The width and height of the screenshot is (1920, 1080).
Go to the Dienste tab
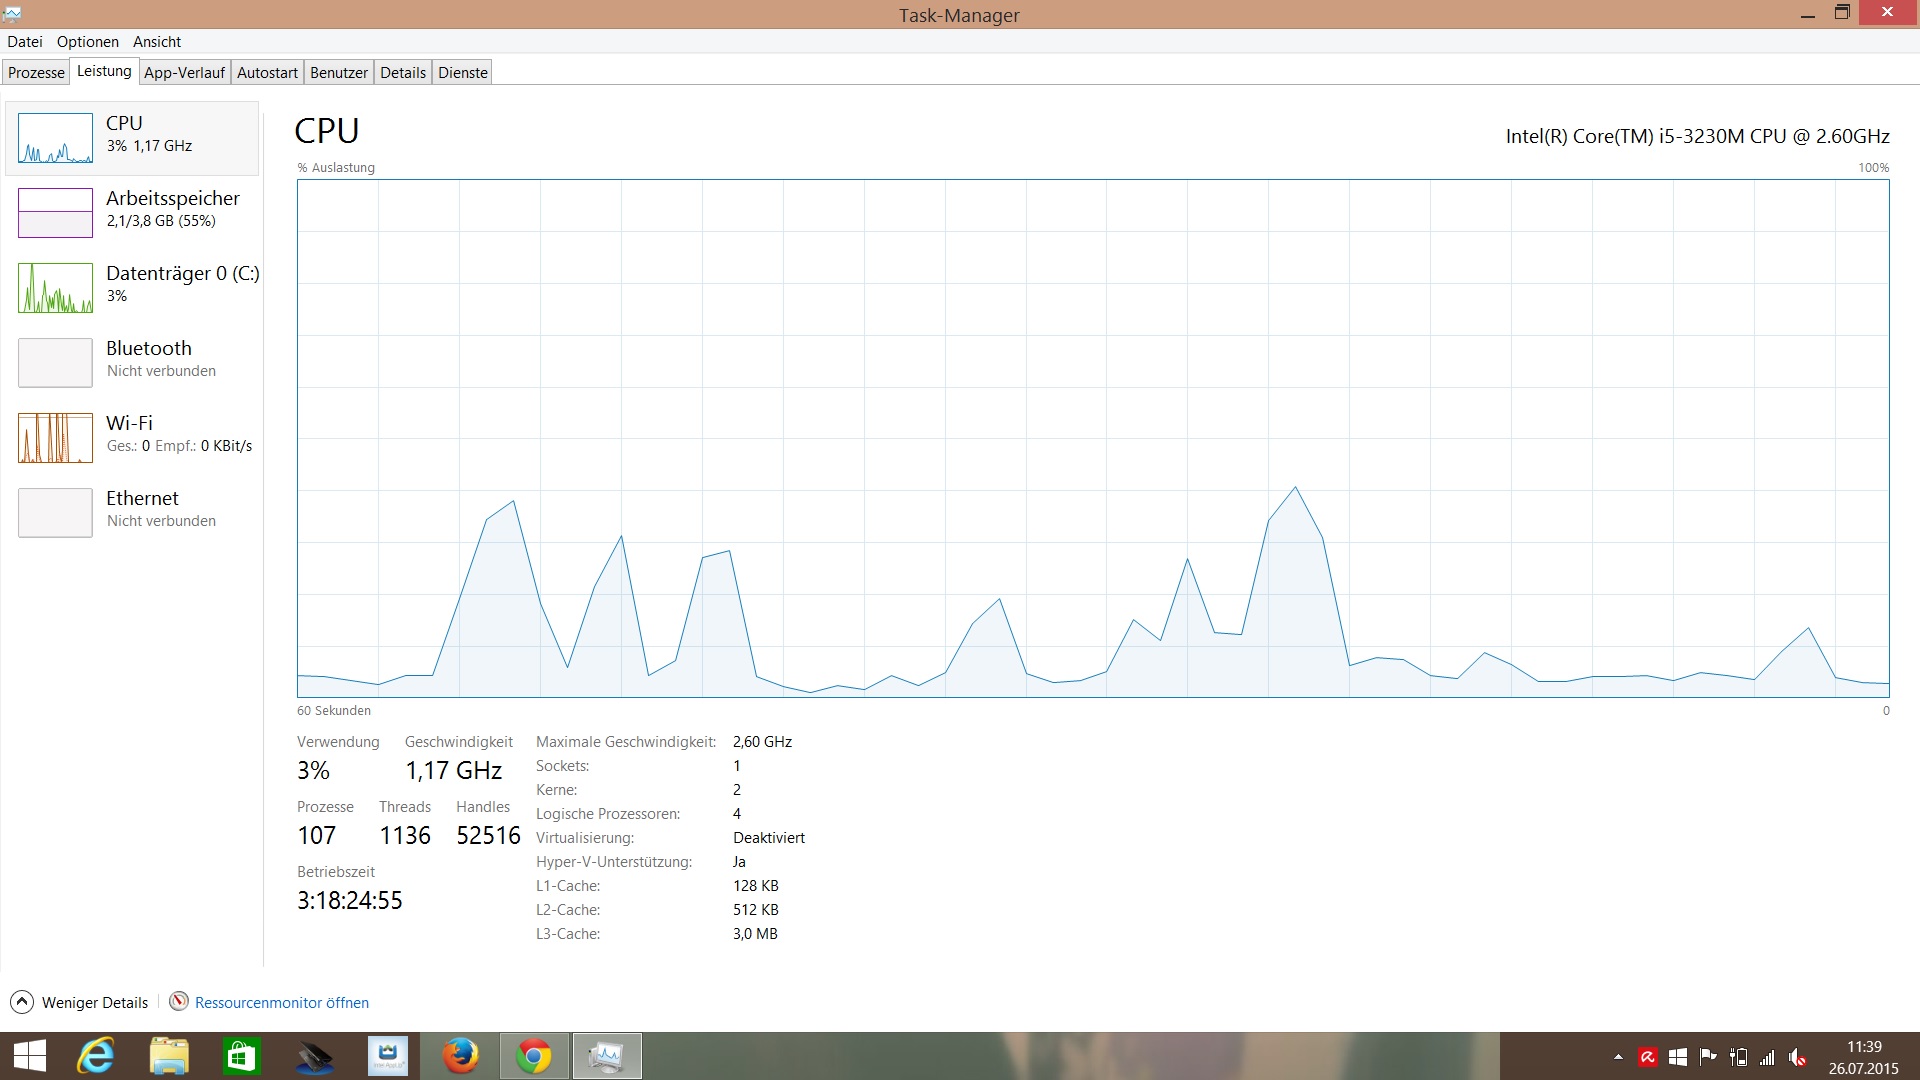coord(463,73)
